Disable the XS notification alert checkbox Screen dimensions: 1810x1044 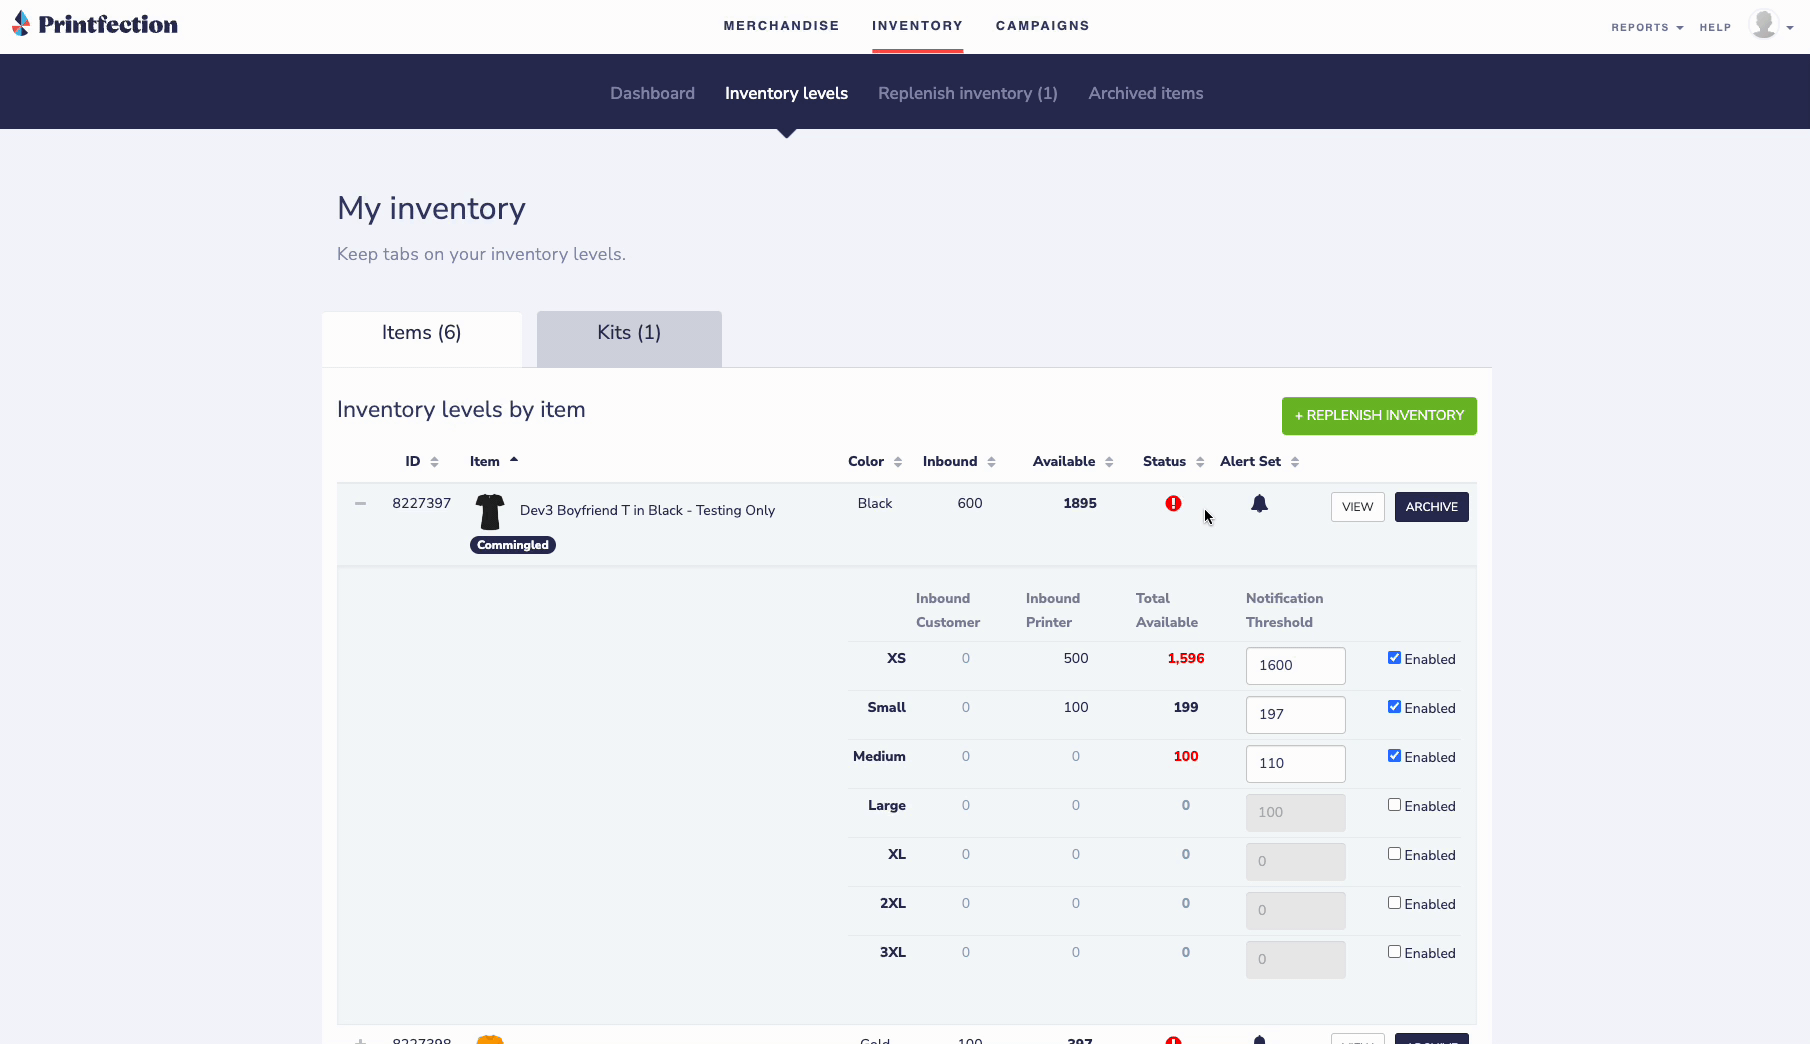tap(1394, 658)
